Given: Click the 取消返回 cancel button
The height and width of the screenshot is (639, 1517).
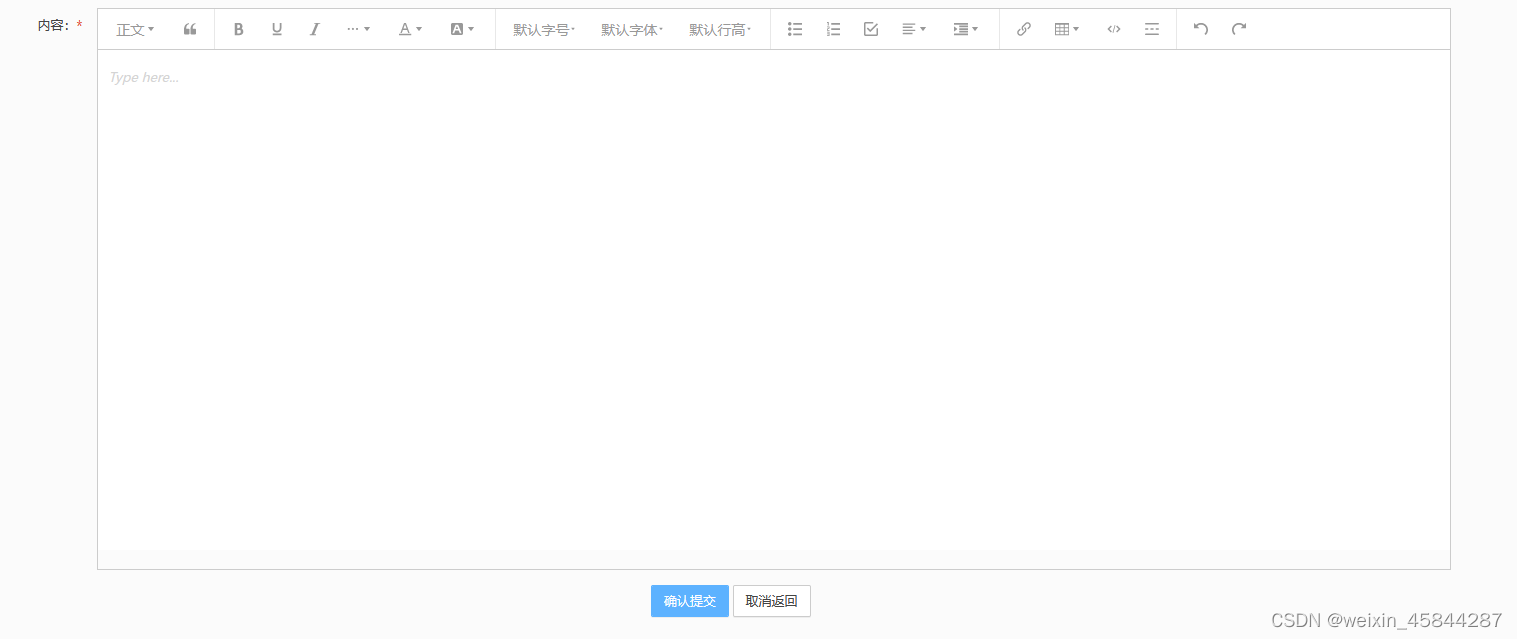Looking at the screenshot, I should point(771,601).
